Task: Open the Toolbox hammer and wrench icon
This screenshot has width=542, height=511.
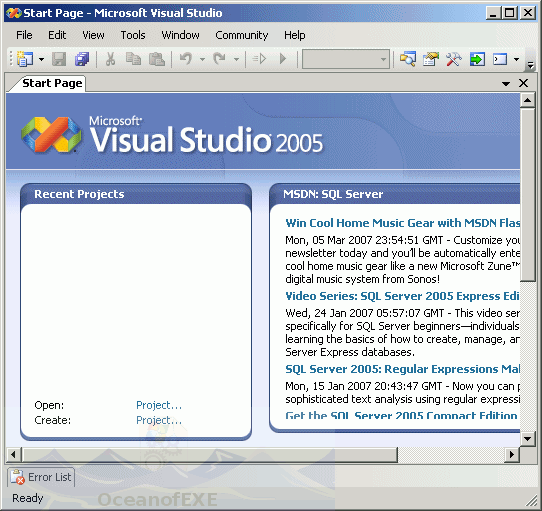Action: point(454,59)
